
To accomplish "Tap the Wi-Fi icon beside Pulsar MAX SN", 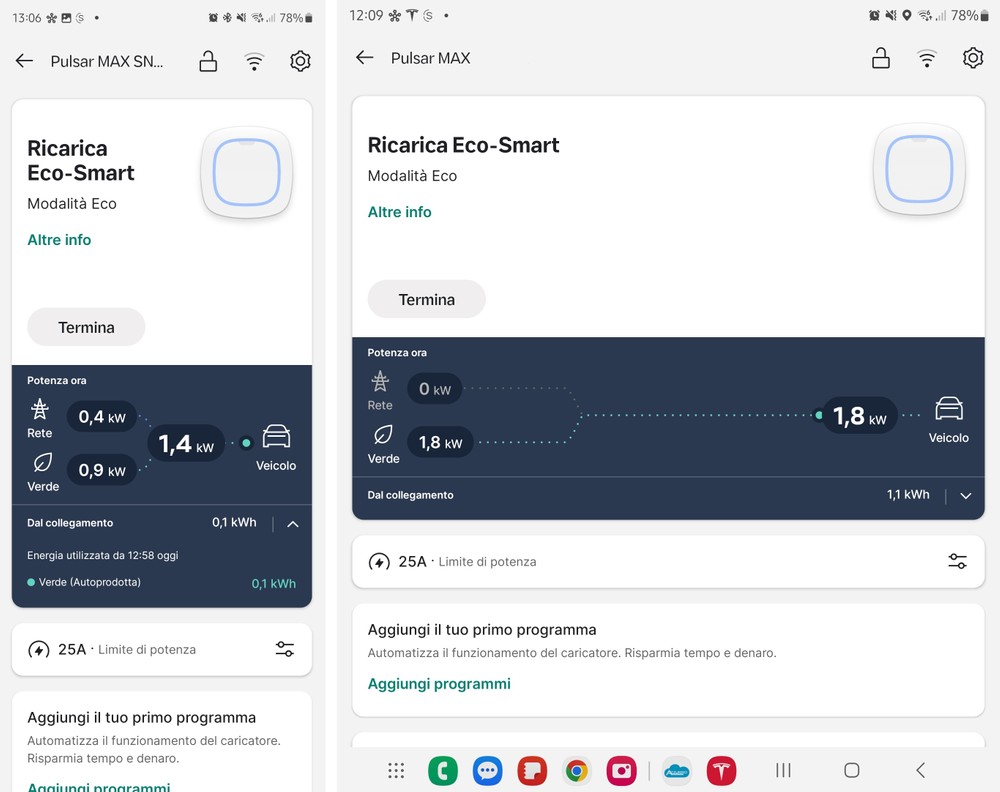I will [x=254, y=62].
